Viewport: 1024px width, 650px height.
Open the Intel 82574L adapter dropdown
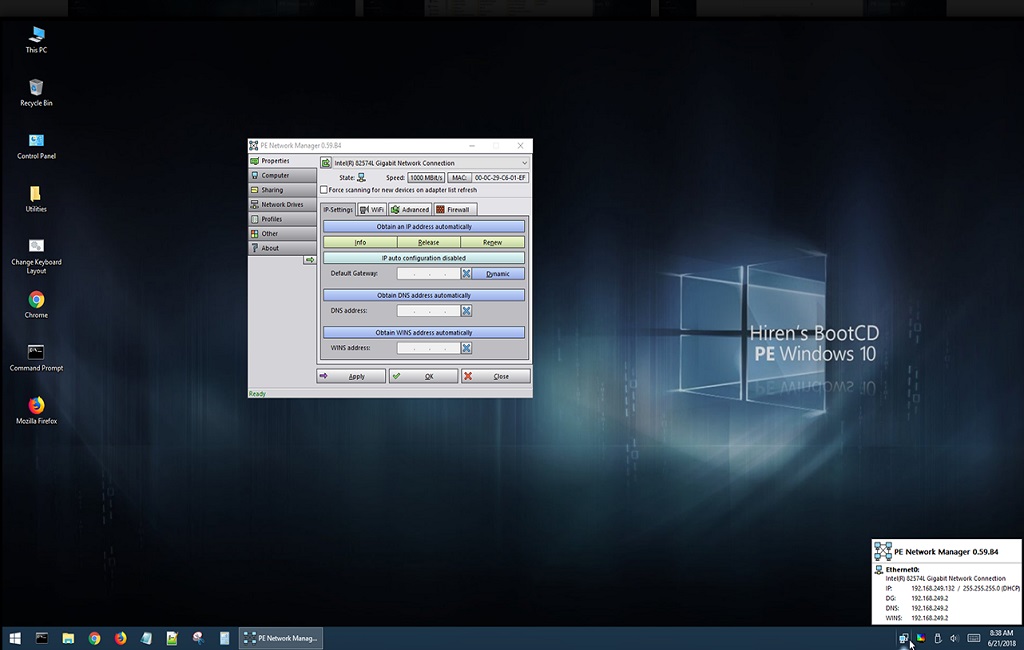click(x=431, y=163)
